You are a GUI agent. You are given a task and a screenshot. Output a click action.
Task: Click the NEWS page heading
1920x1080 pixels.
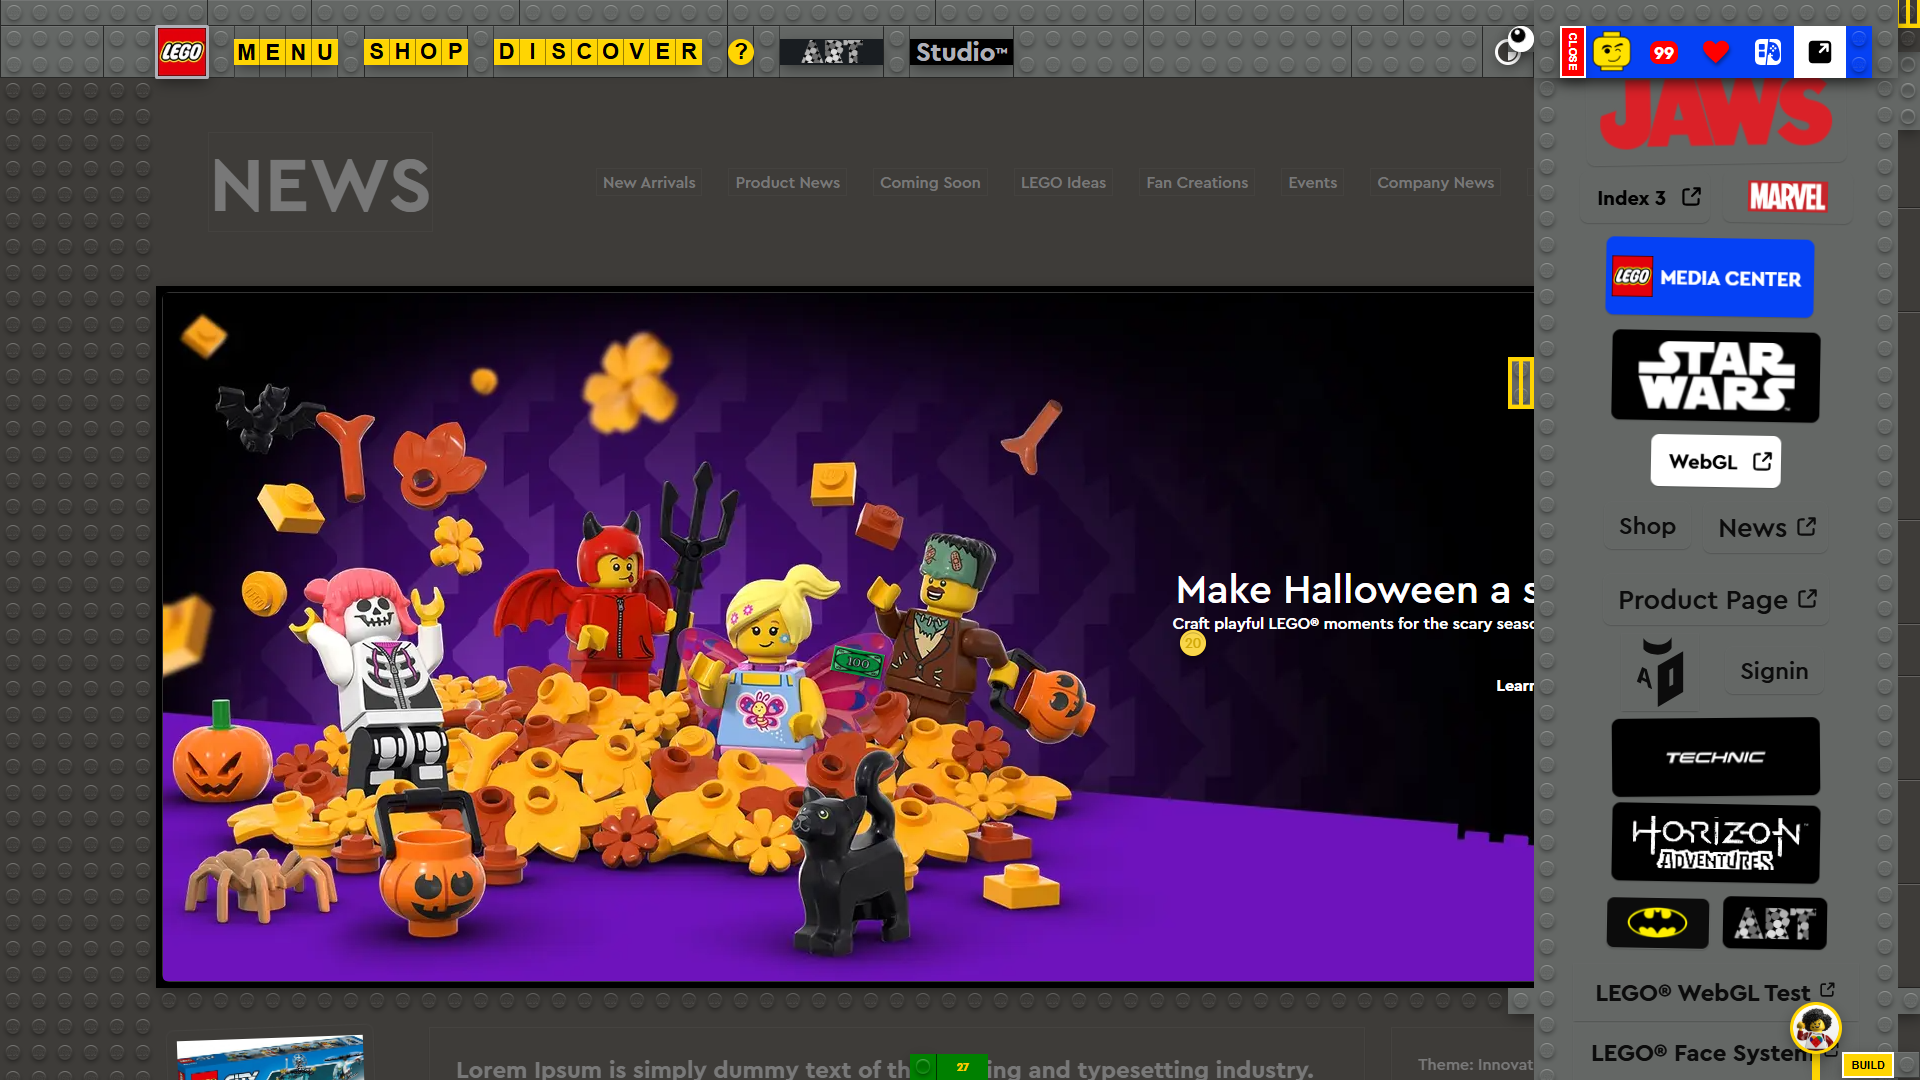point(321,184)
